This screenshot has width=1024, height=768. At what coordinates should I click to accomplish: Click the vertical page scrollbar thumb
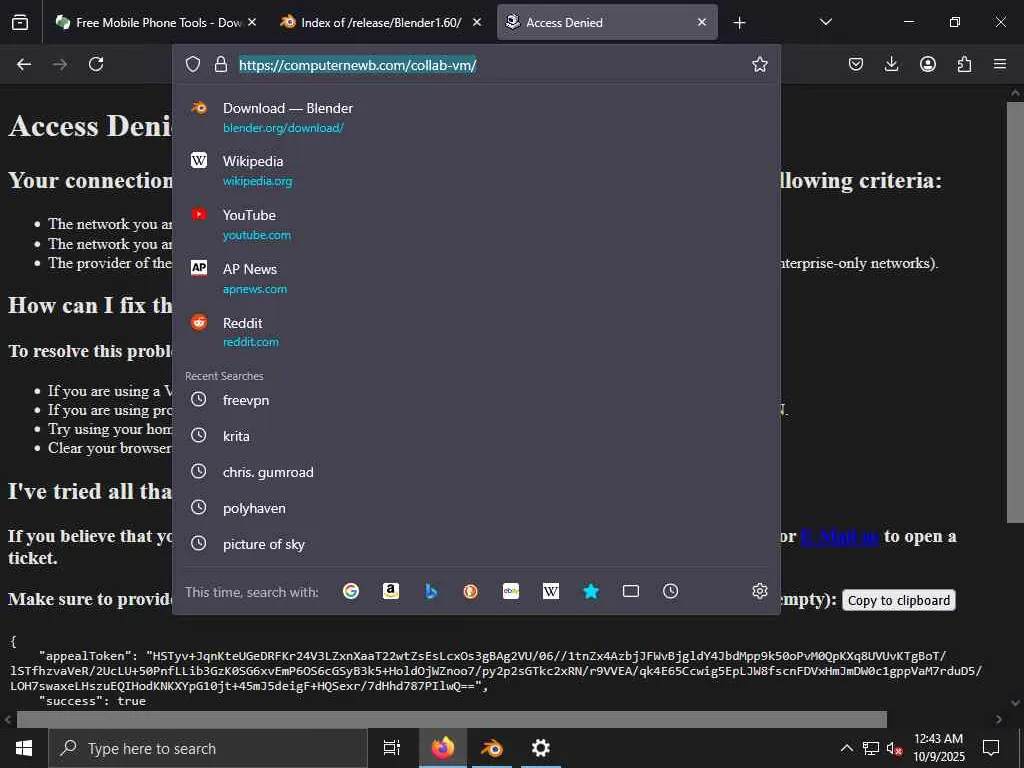pyautogui.click(x=1015, y=312)
